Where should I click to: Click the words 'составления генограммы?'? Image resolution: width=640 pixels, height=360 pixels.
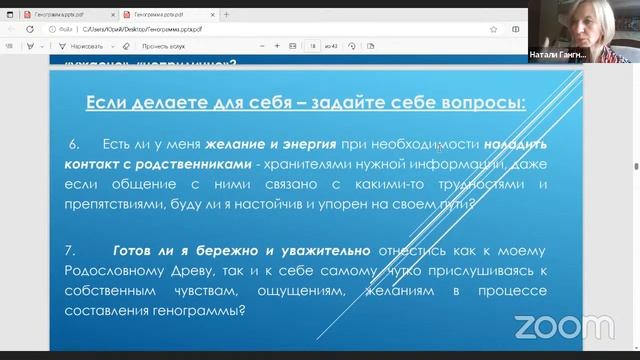pyautogui.click(x=155, y=311)
